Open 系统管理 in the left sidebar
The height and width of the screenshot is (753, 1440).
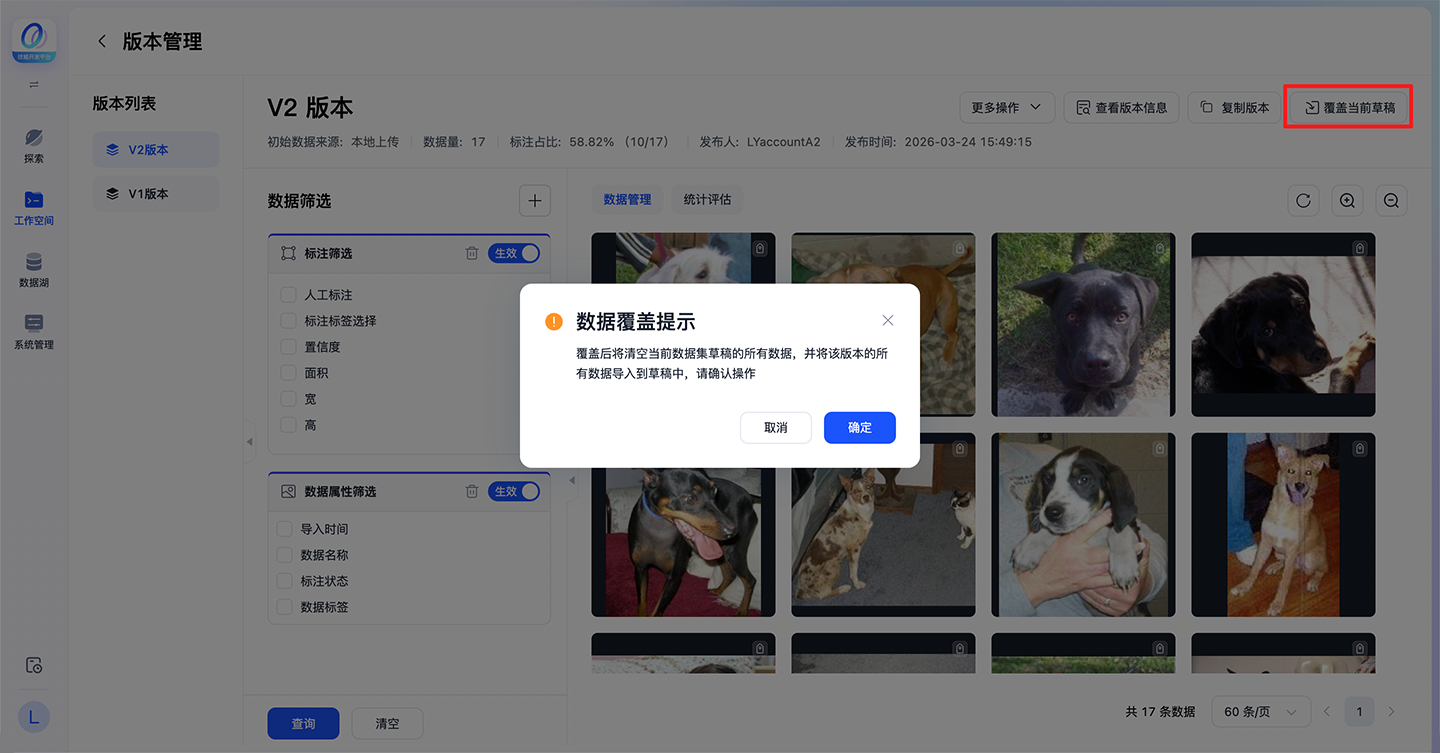pos(34,332)
